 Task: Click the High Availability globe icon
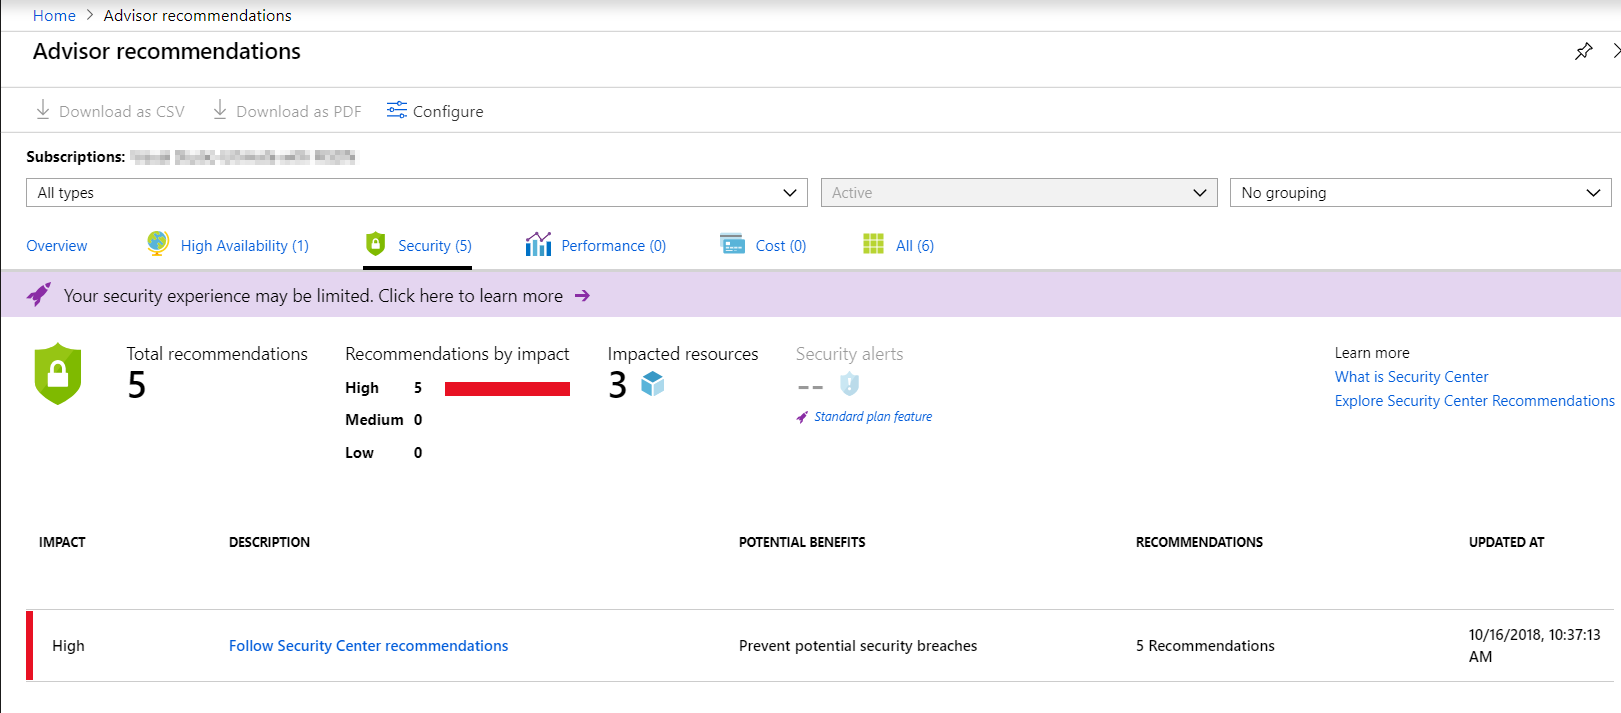(158, 243)
